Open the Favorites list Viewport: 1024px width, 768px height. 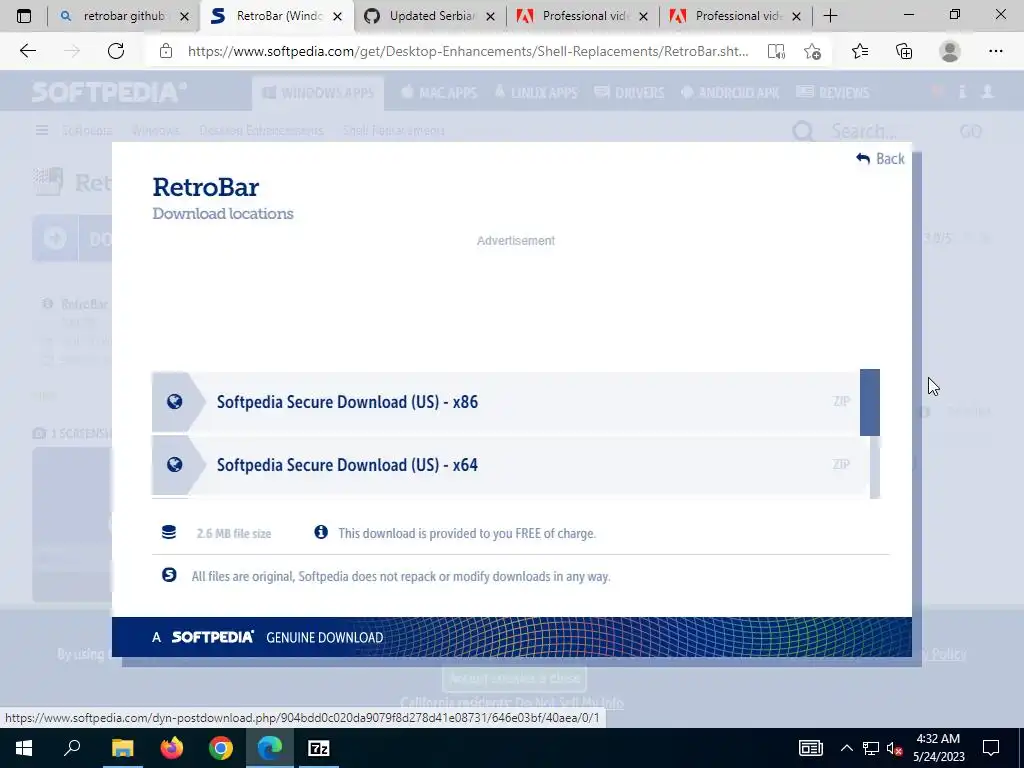[860, 51]
